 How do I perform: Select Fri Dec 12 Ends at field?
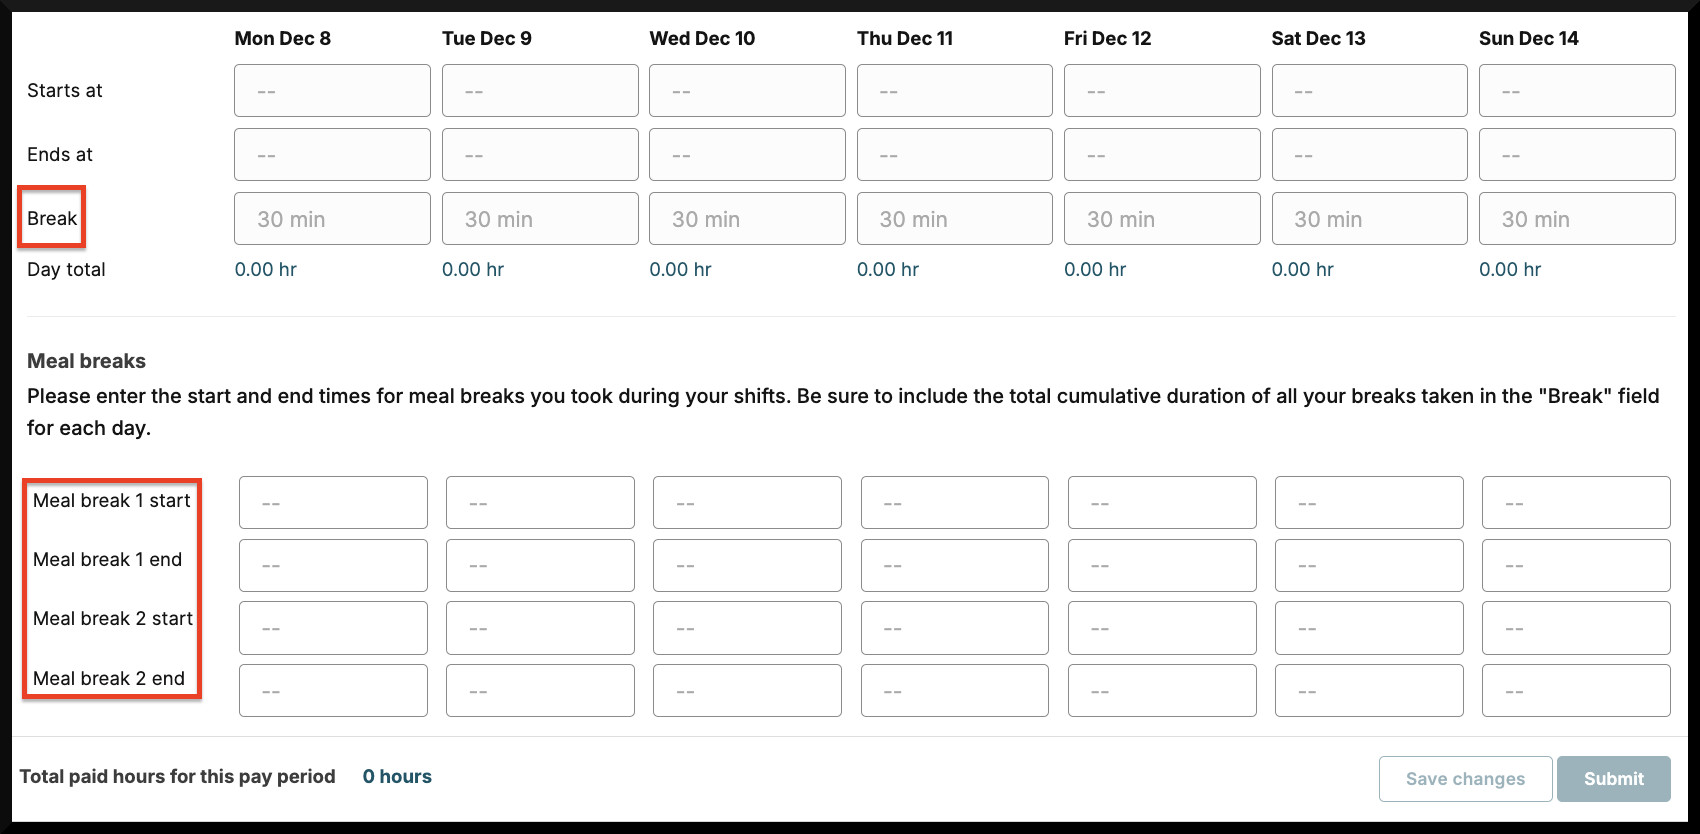pyautogui.click(x=1162, y=155)
